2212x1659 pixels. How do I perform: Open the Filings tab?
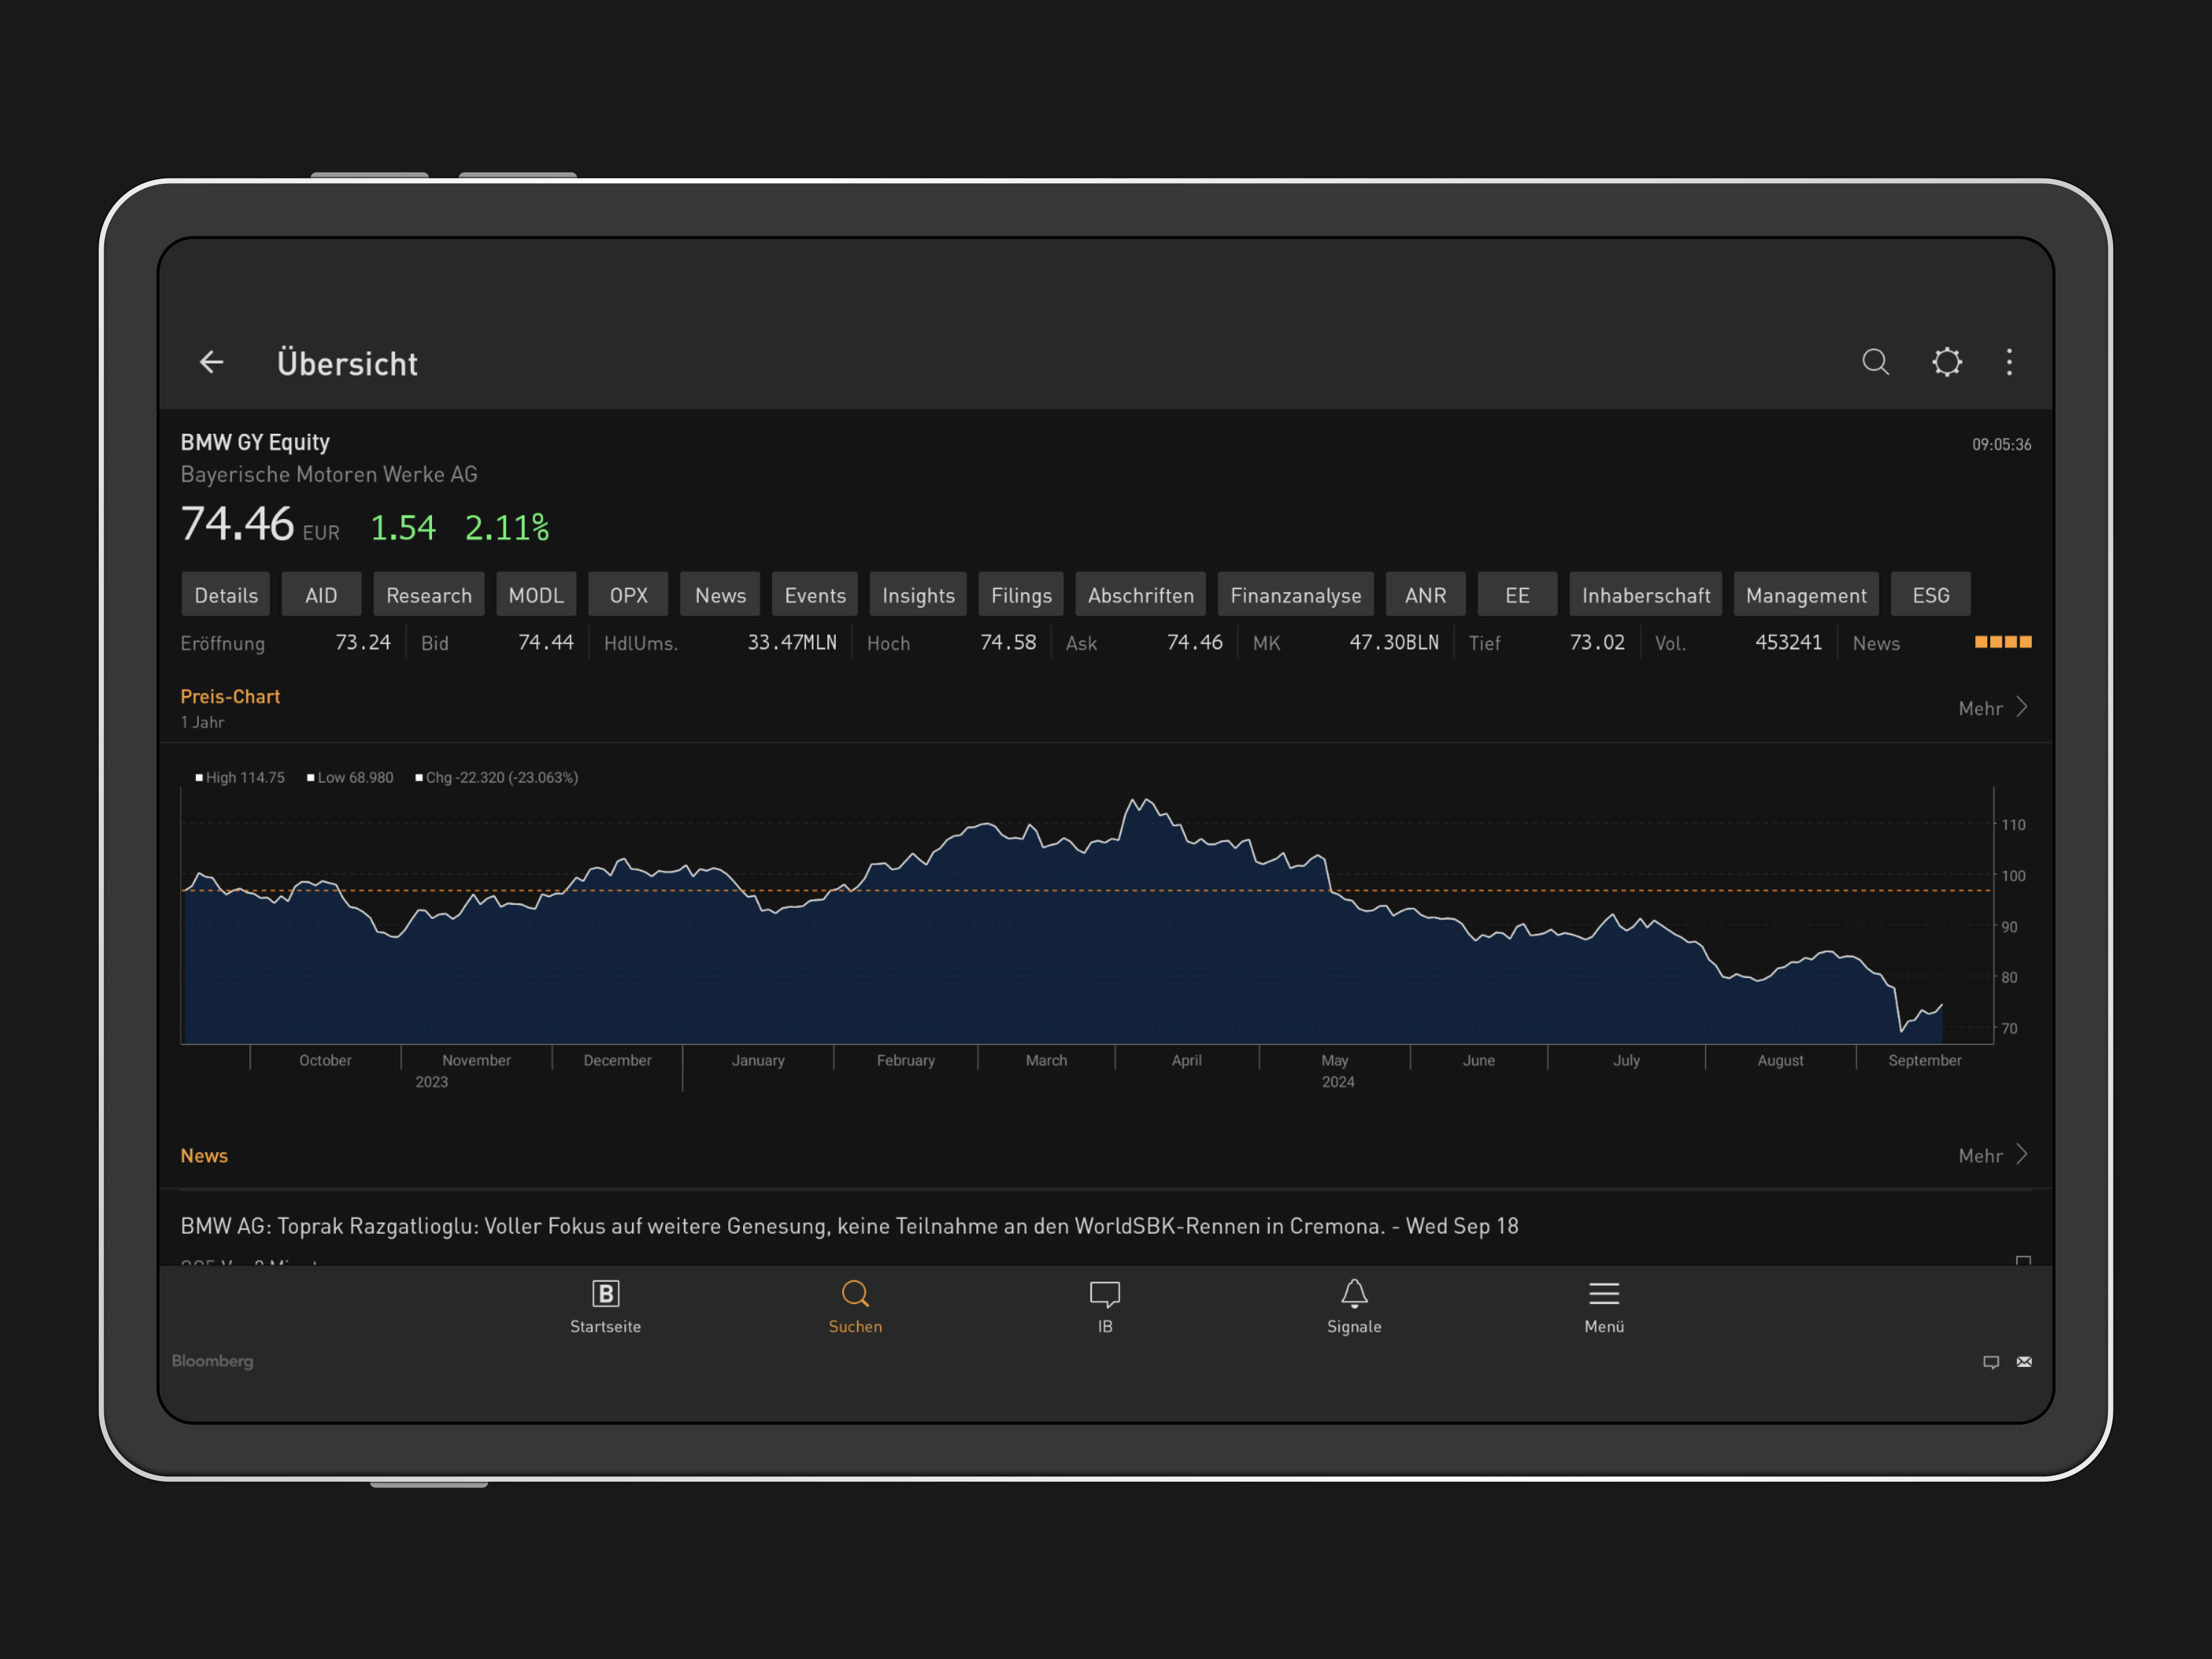pyautogui.click(x=1021, y=595)
